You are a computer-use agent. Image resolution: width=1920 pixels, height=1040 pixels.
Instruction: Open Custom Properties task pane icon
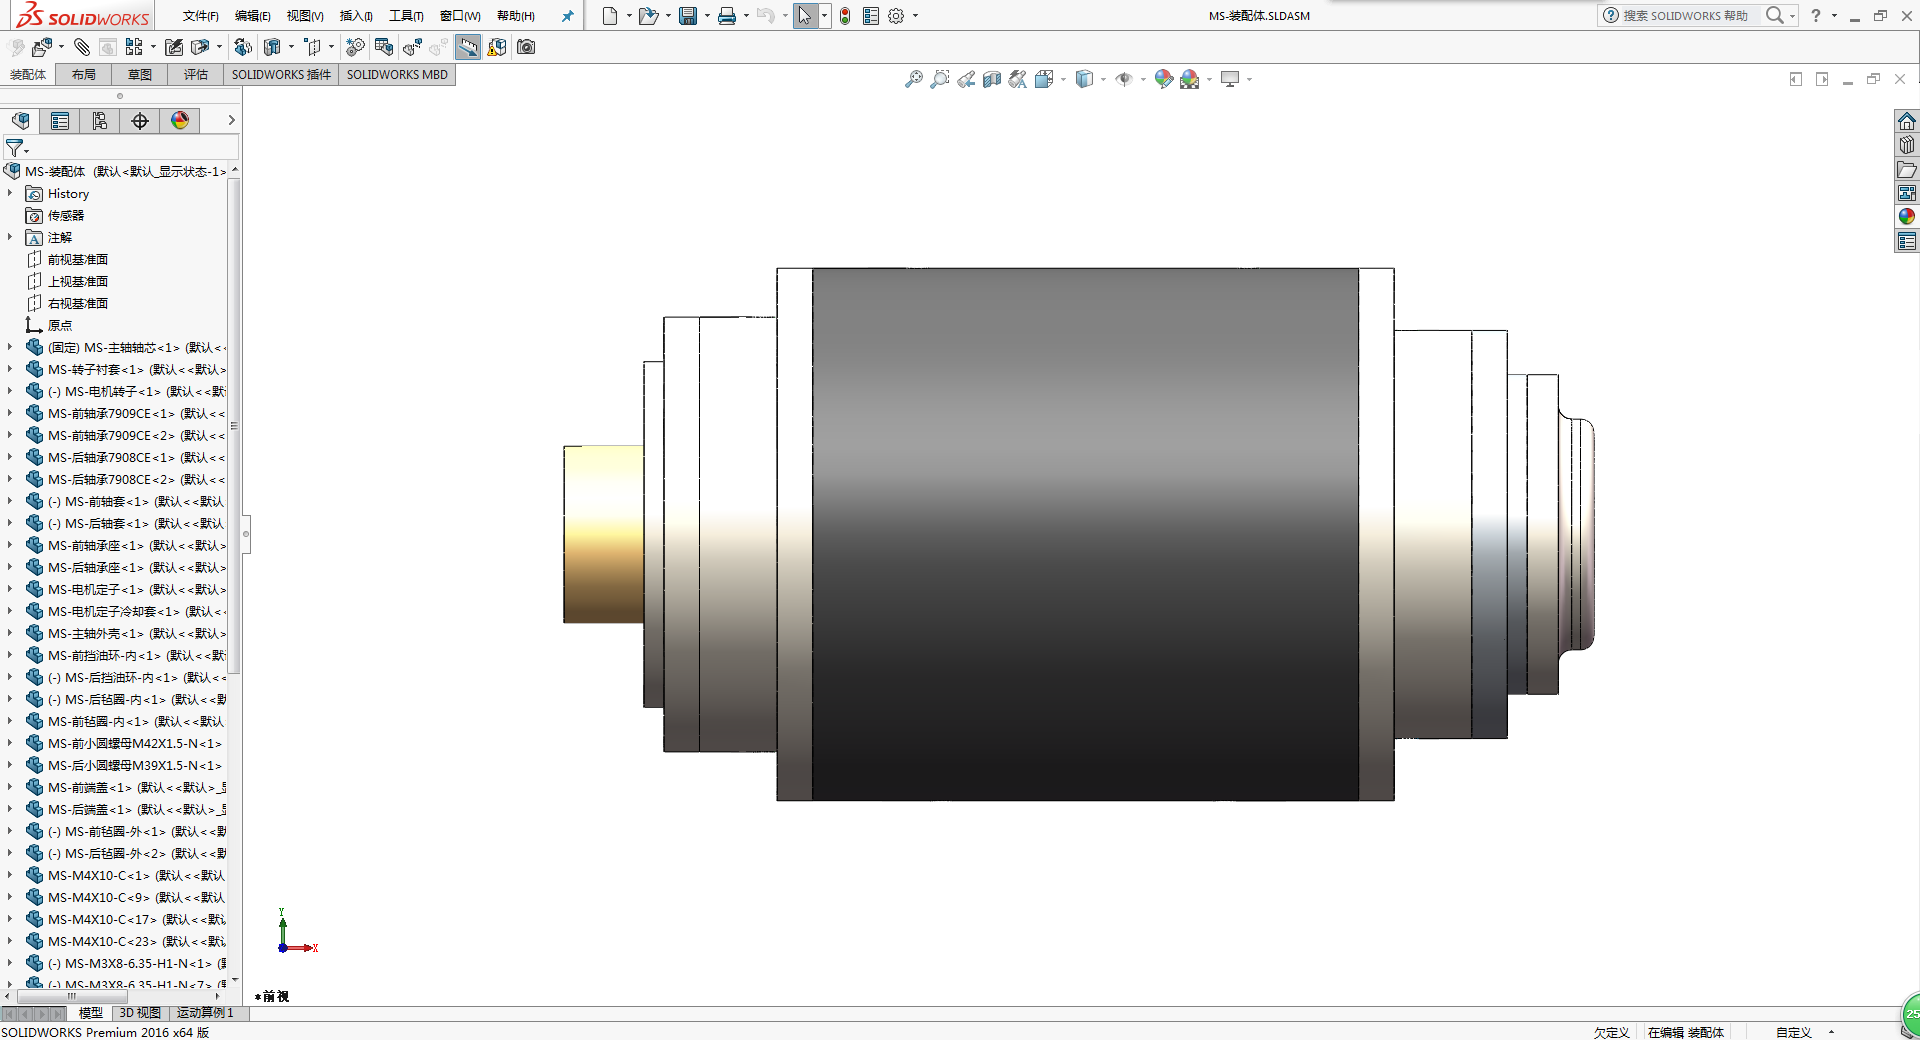click(1907, 241)
